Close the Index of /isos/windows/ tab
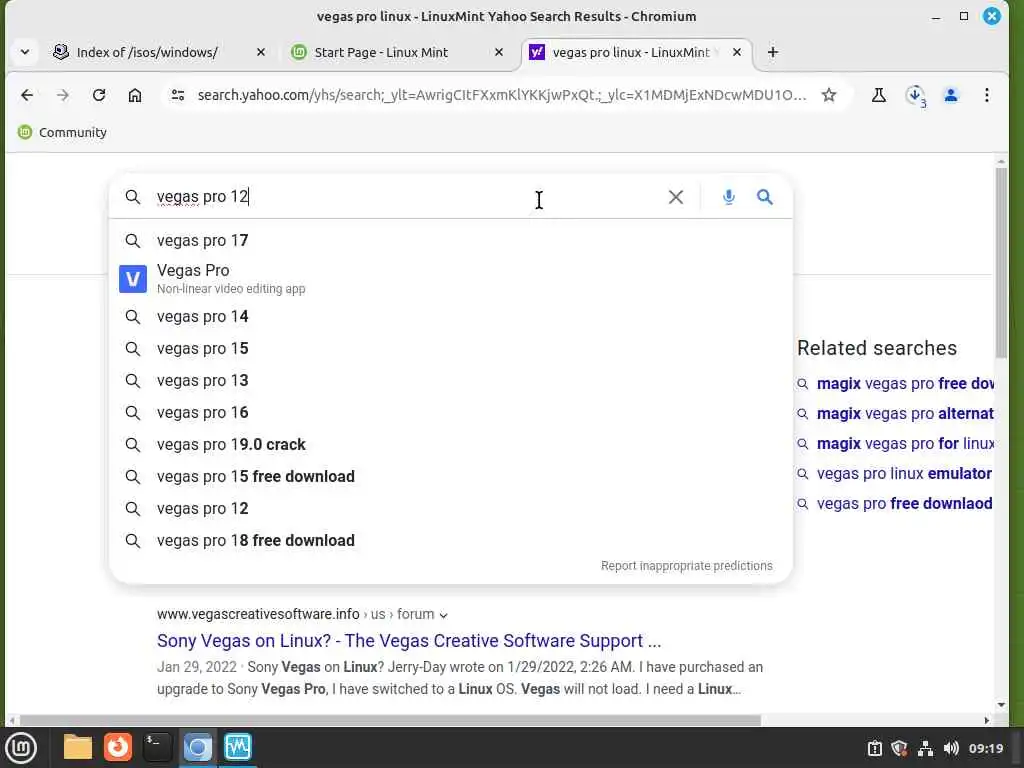The height and width of the screenshot is (768, 1024). click(x=261, y=52)
